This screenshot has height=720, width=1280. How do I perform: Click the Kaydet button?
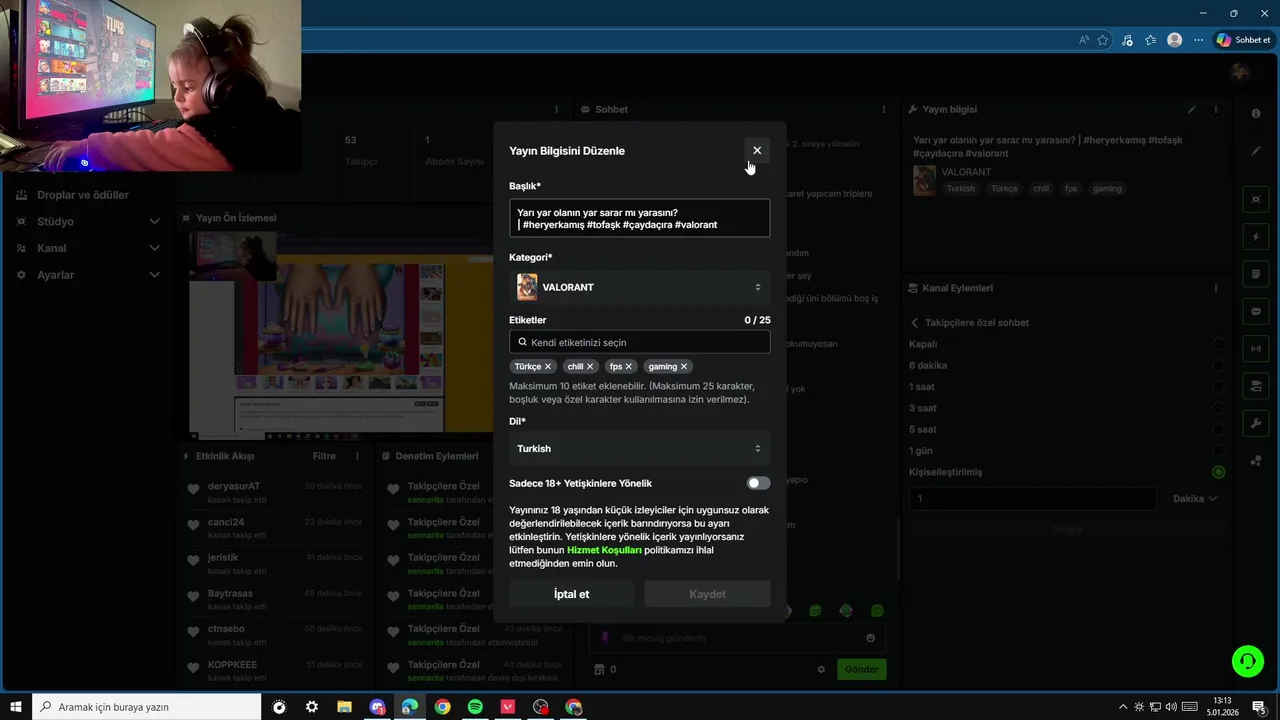pos(707,594)
